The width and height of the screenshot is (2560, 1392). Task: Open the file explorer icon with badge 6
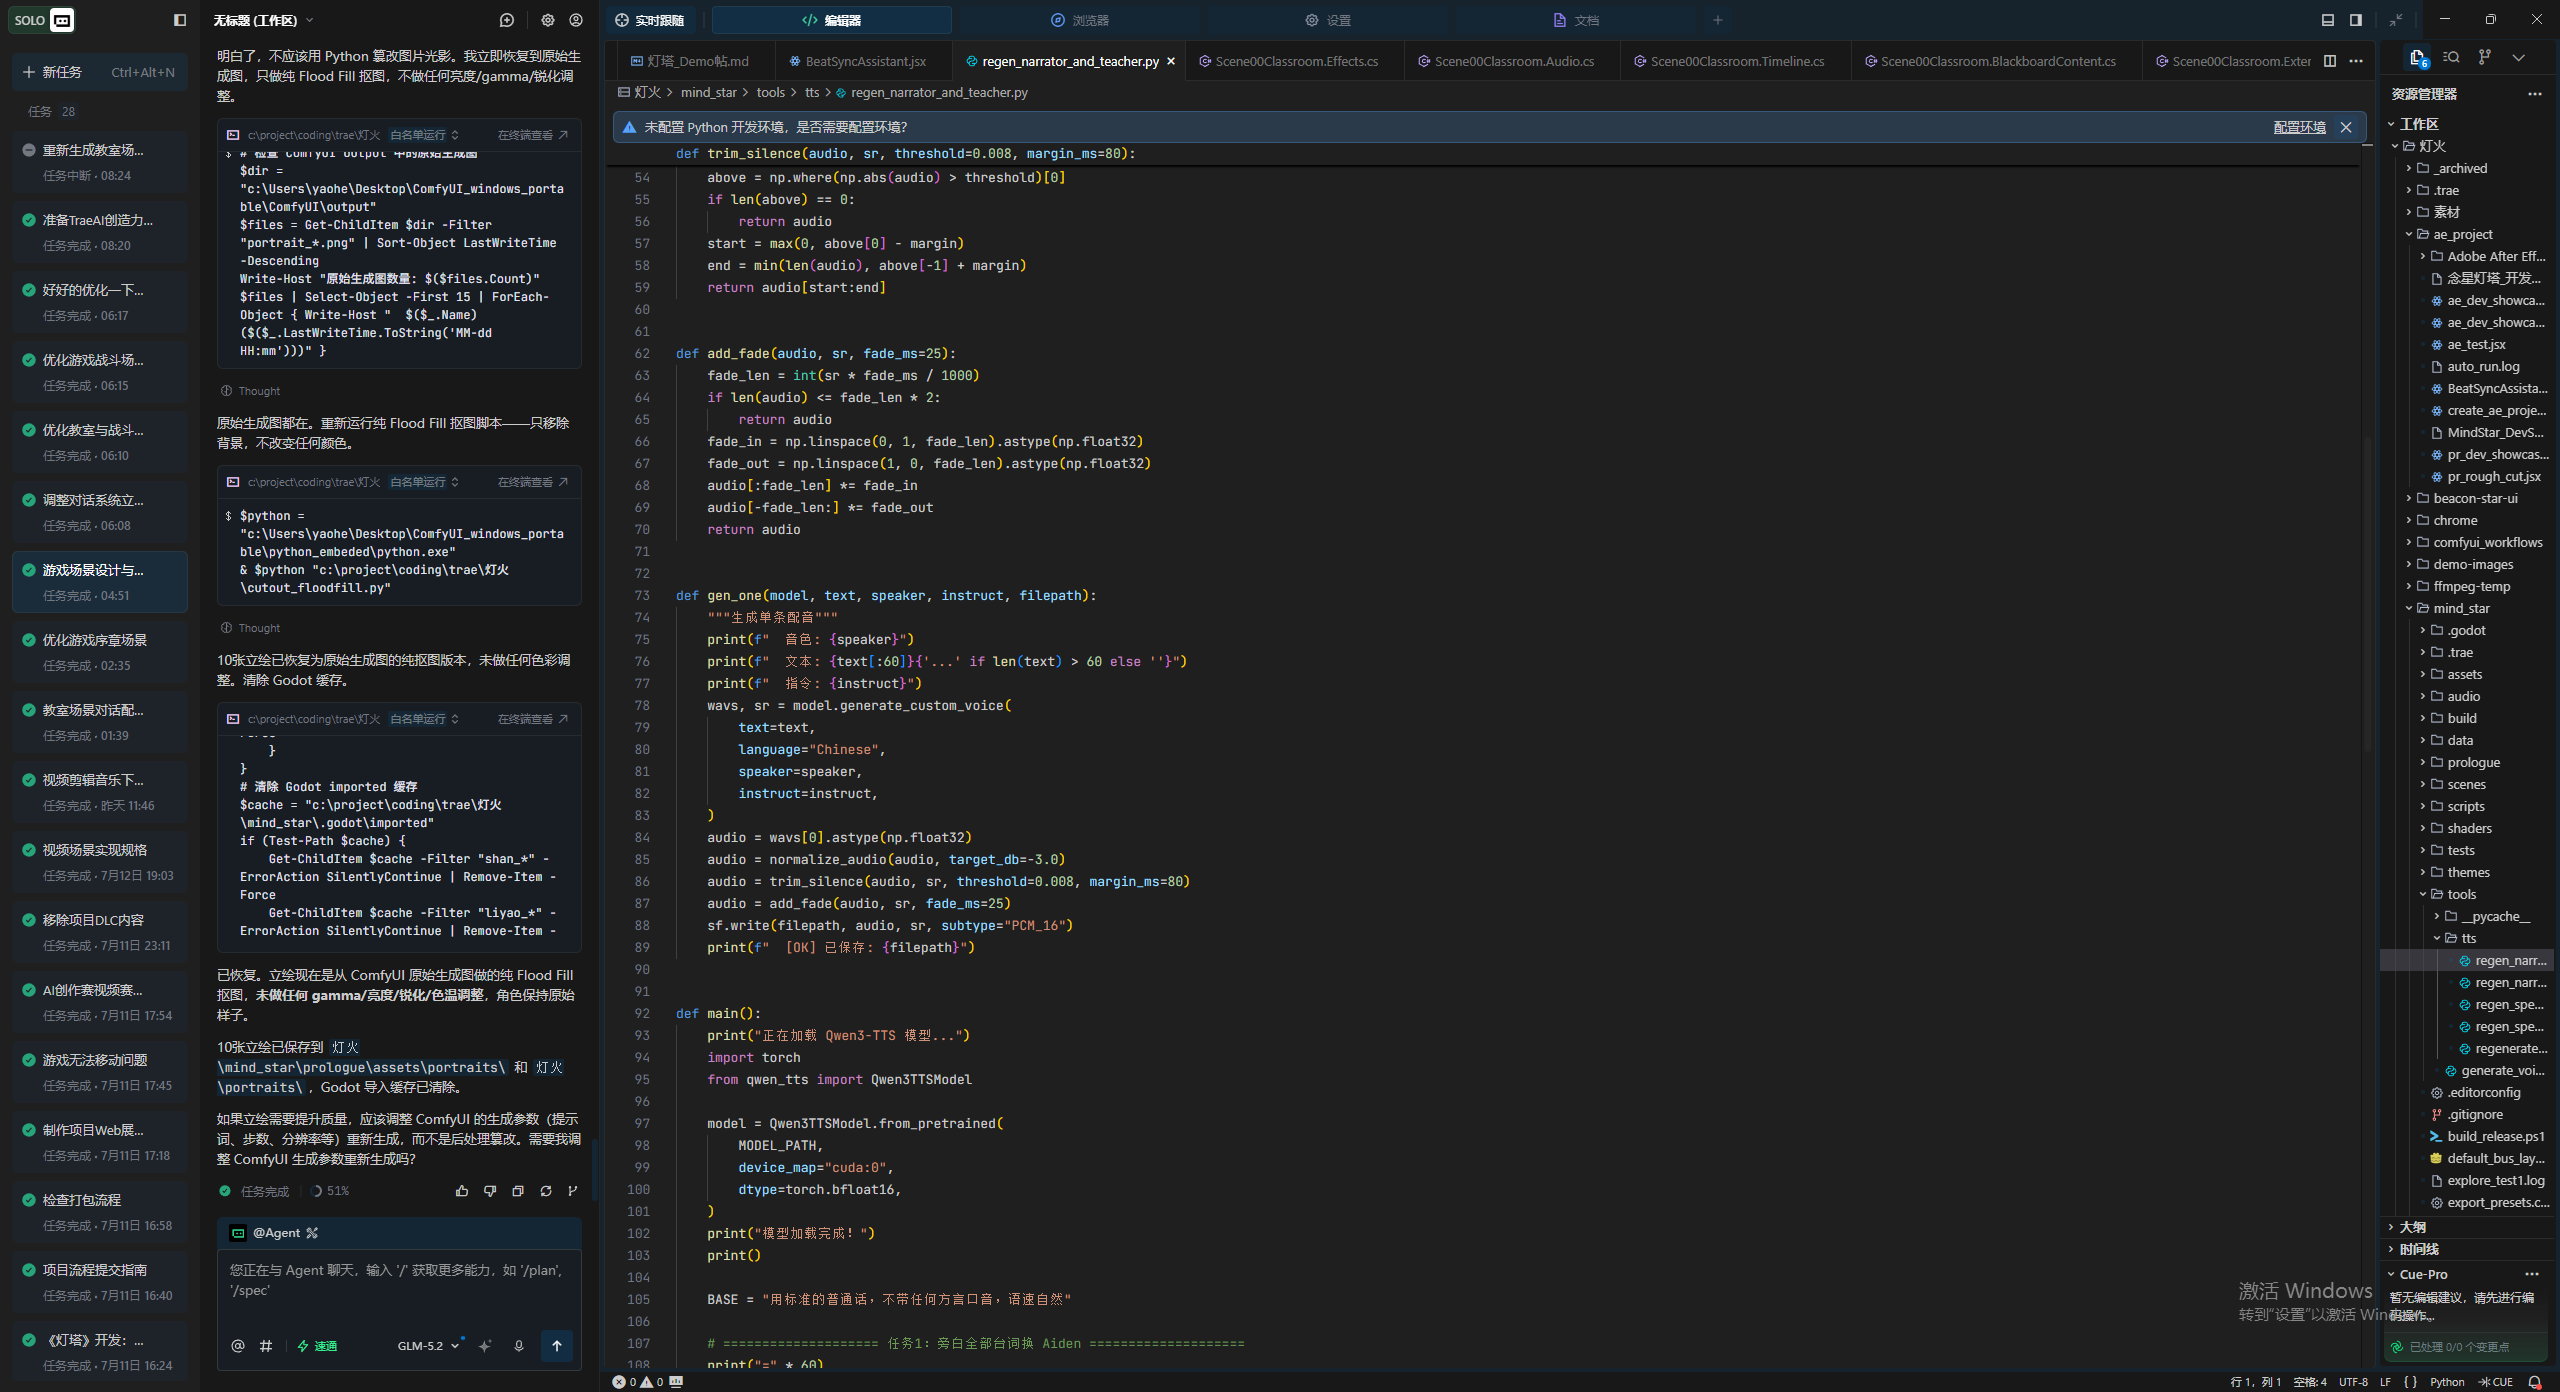2418,58
